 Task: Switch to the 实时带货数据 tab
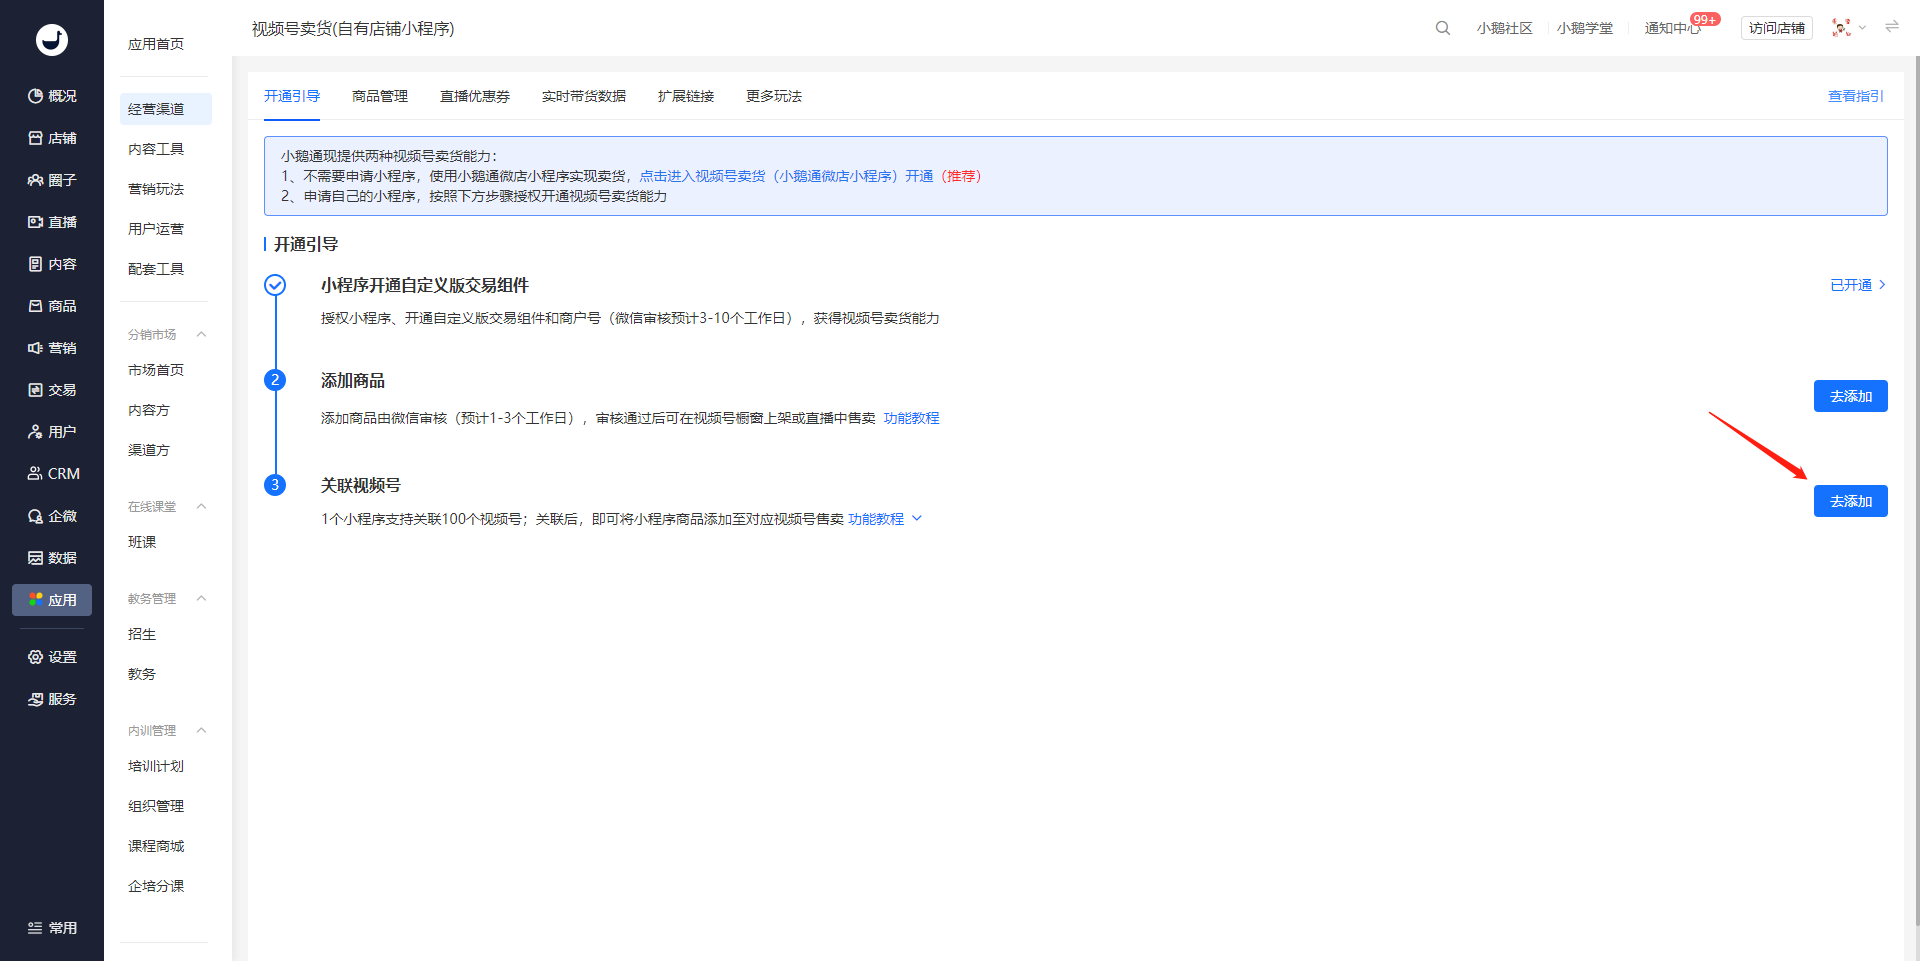pyautogui.click(x=584, y=96)
